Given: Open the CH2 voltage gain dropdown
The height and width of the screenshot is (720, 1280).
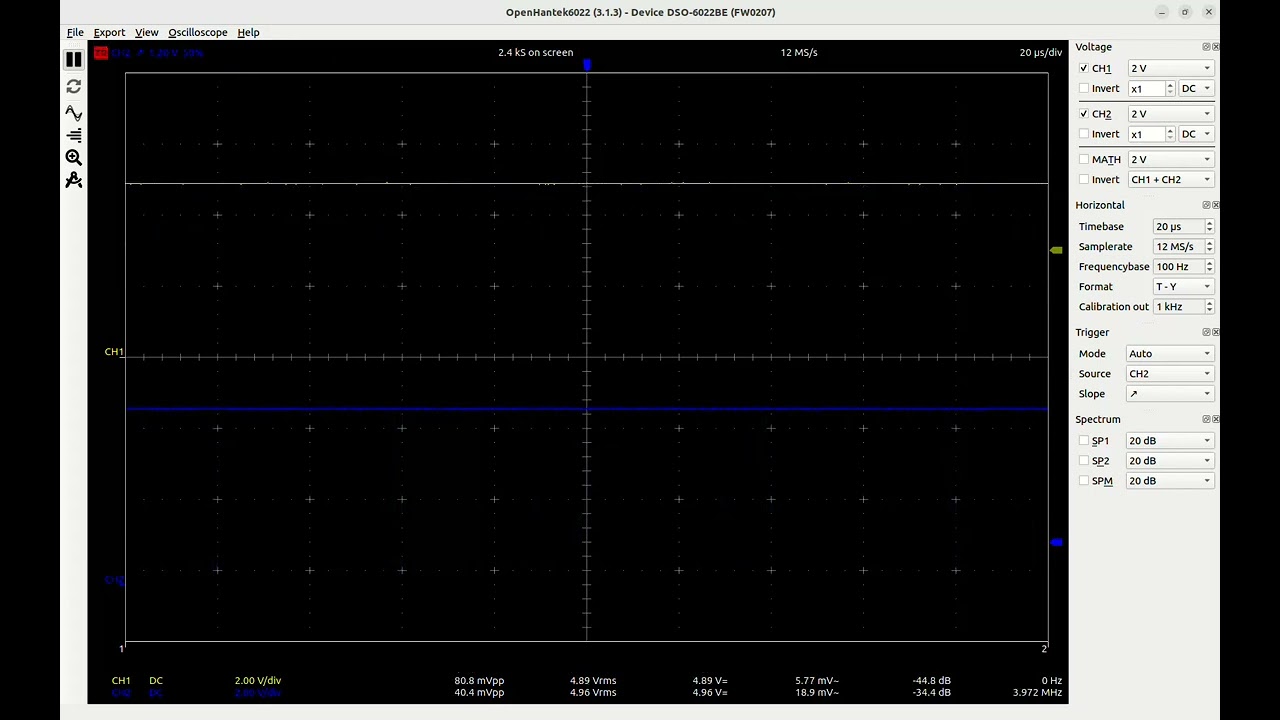Looking at the screenshot, I should 1170,114.
